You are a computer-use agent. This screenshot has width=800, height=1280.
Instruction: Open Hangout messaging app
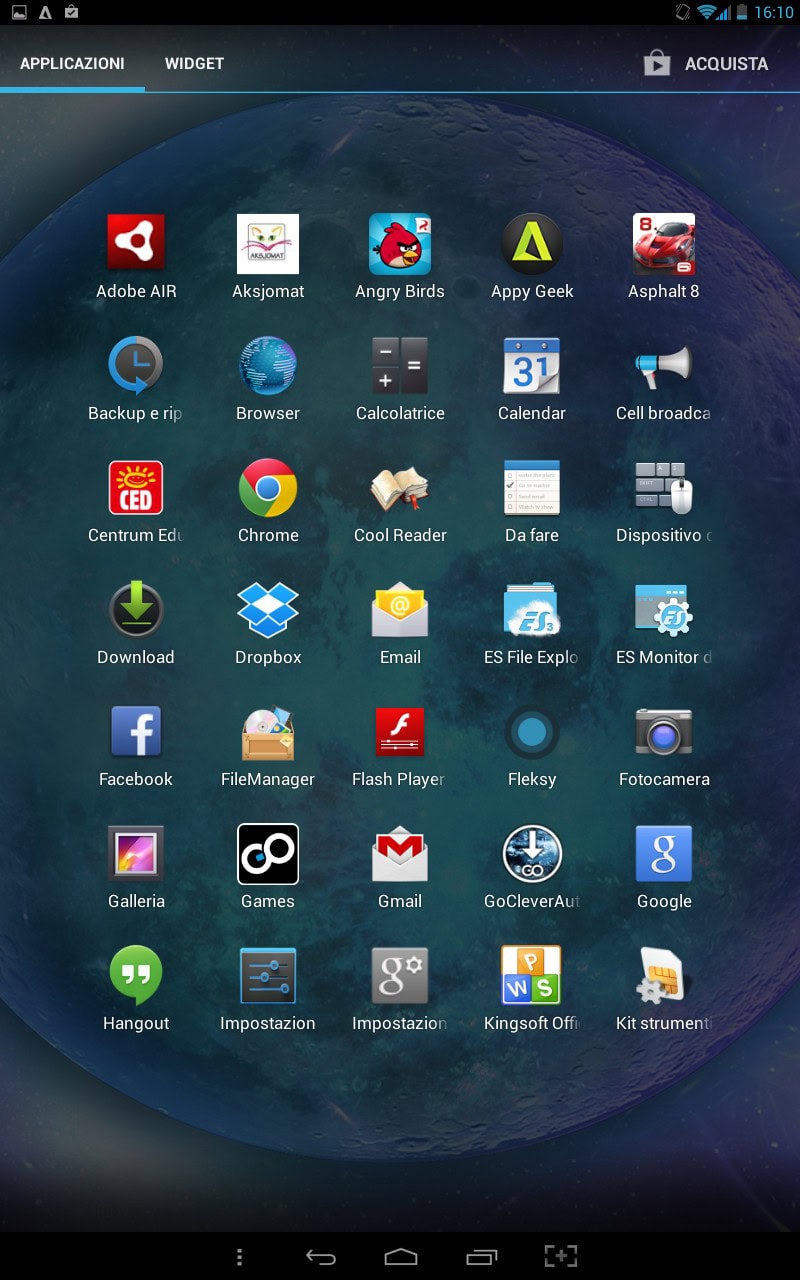(x=136, y=990)
